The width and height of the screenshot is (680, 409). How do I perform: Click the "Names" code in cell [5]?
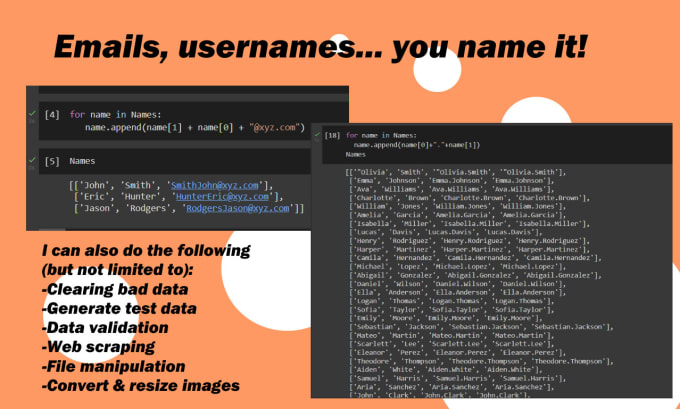[82, 161]
